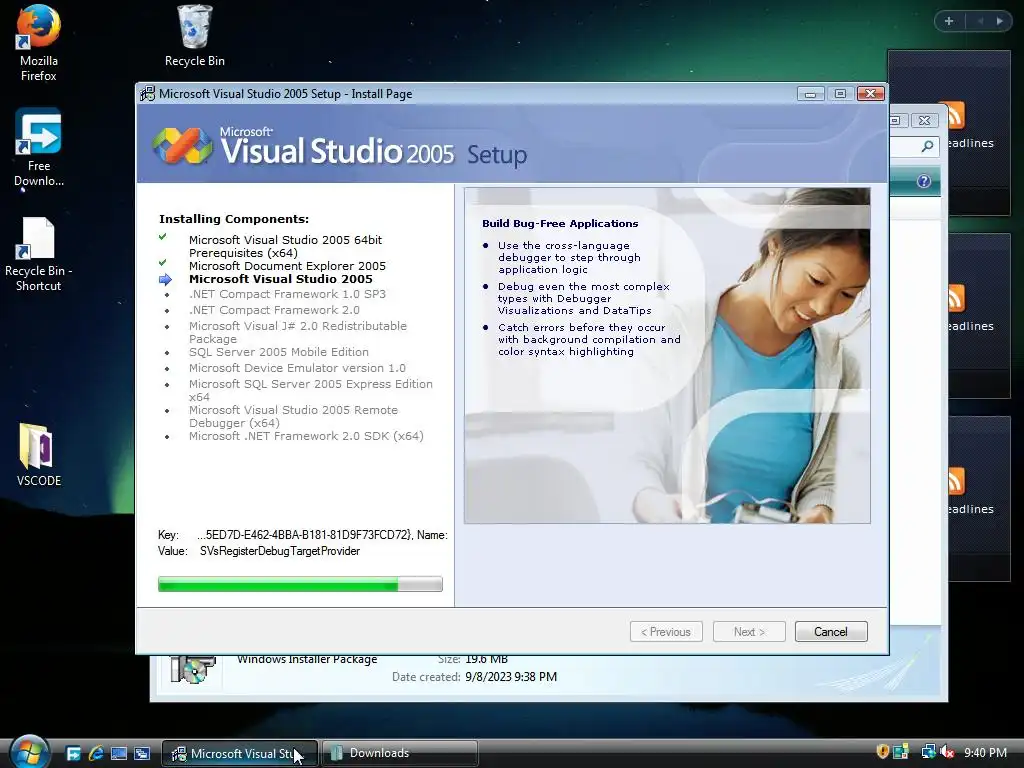
Task: Click the 'SVsRegisterDebugTargetProvider' value text
Action: pos(280,551)
